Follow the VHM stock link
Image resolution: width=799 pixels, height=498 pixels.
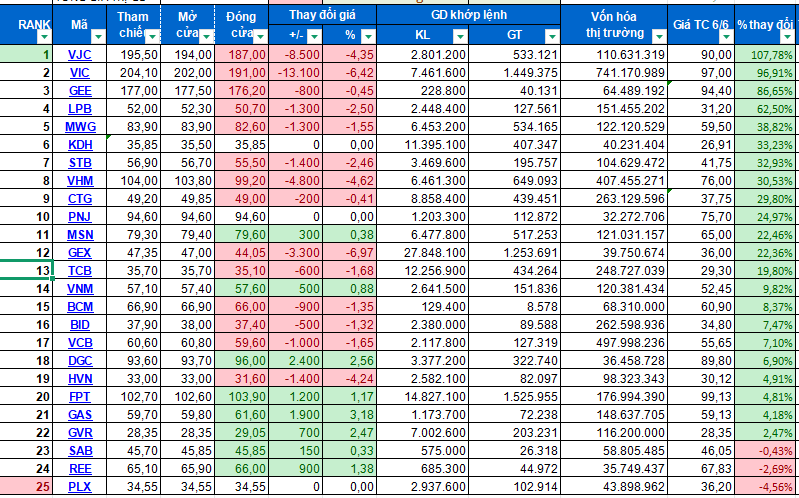pos(80,180)
